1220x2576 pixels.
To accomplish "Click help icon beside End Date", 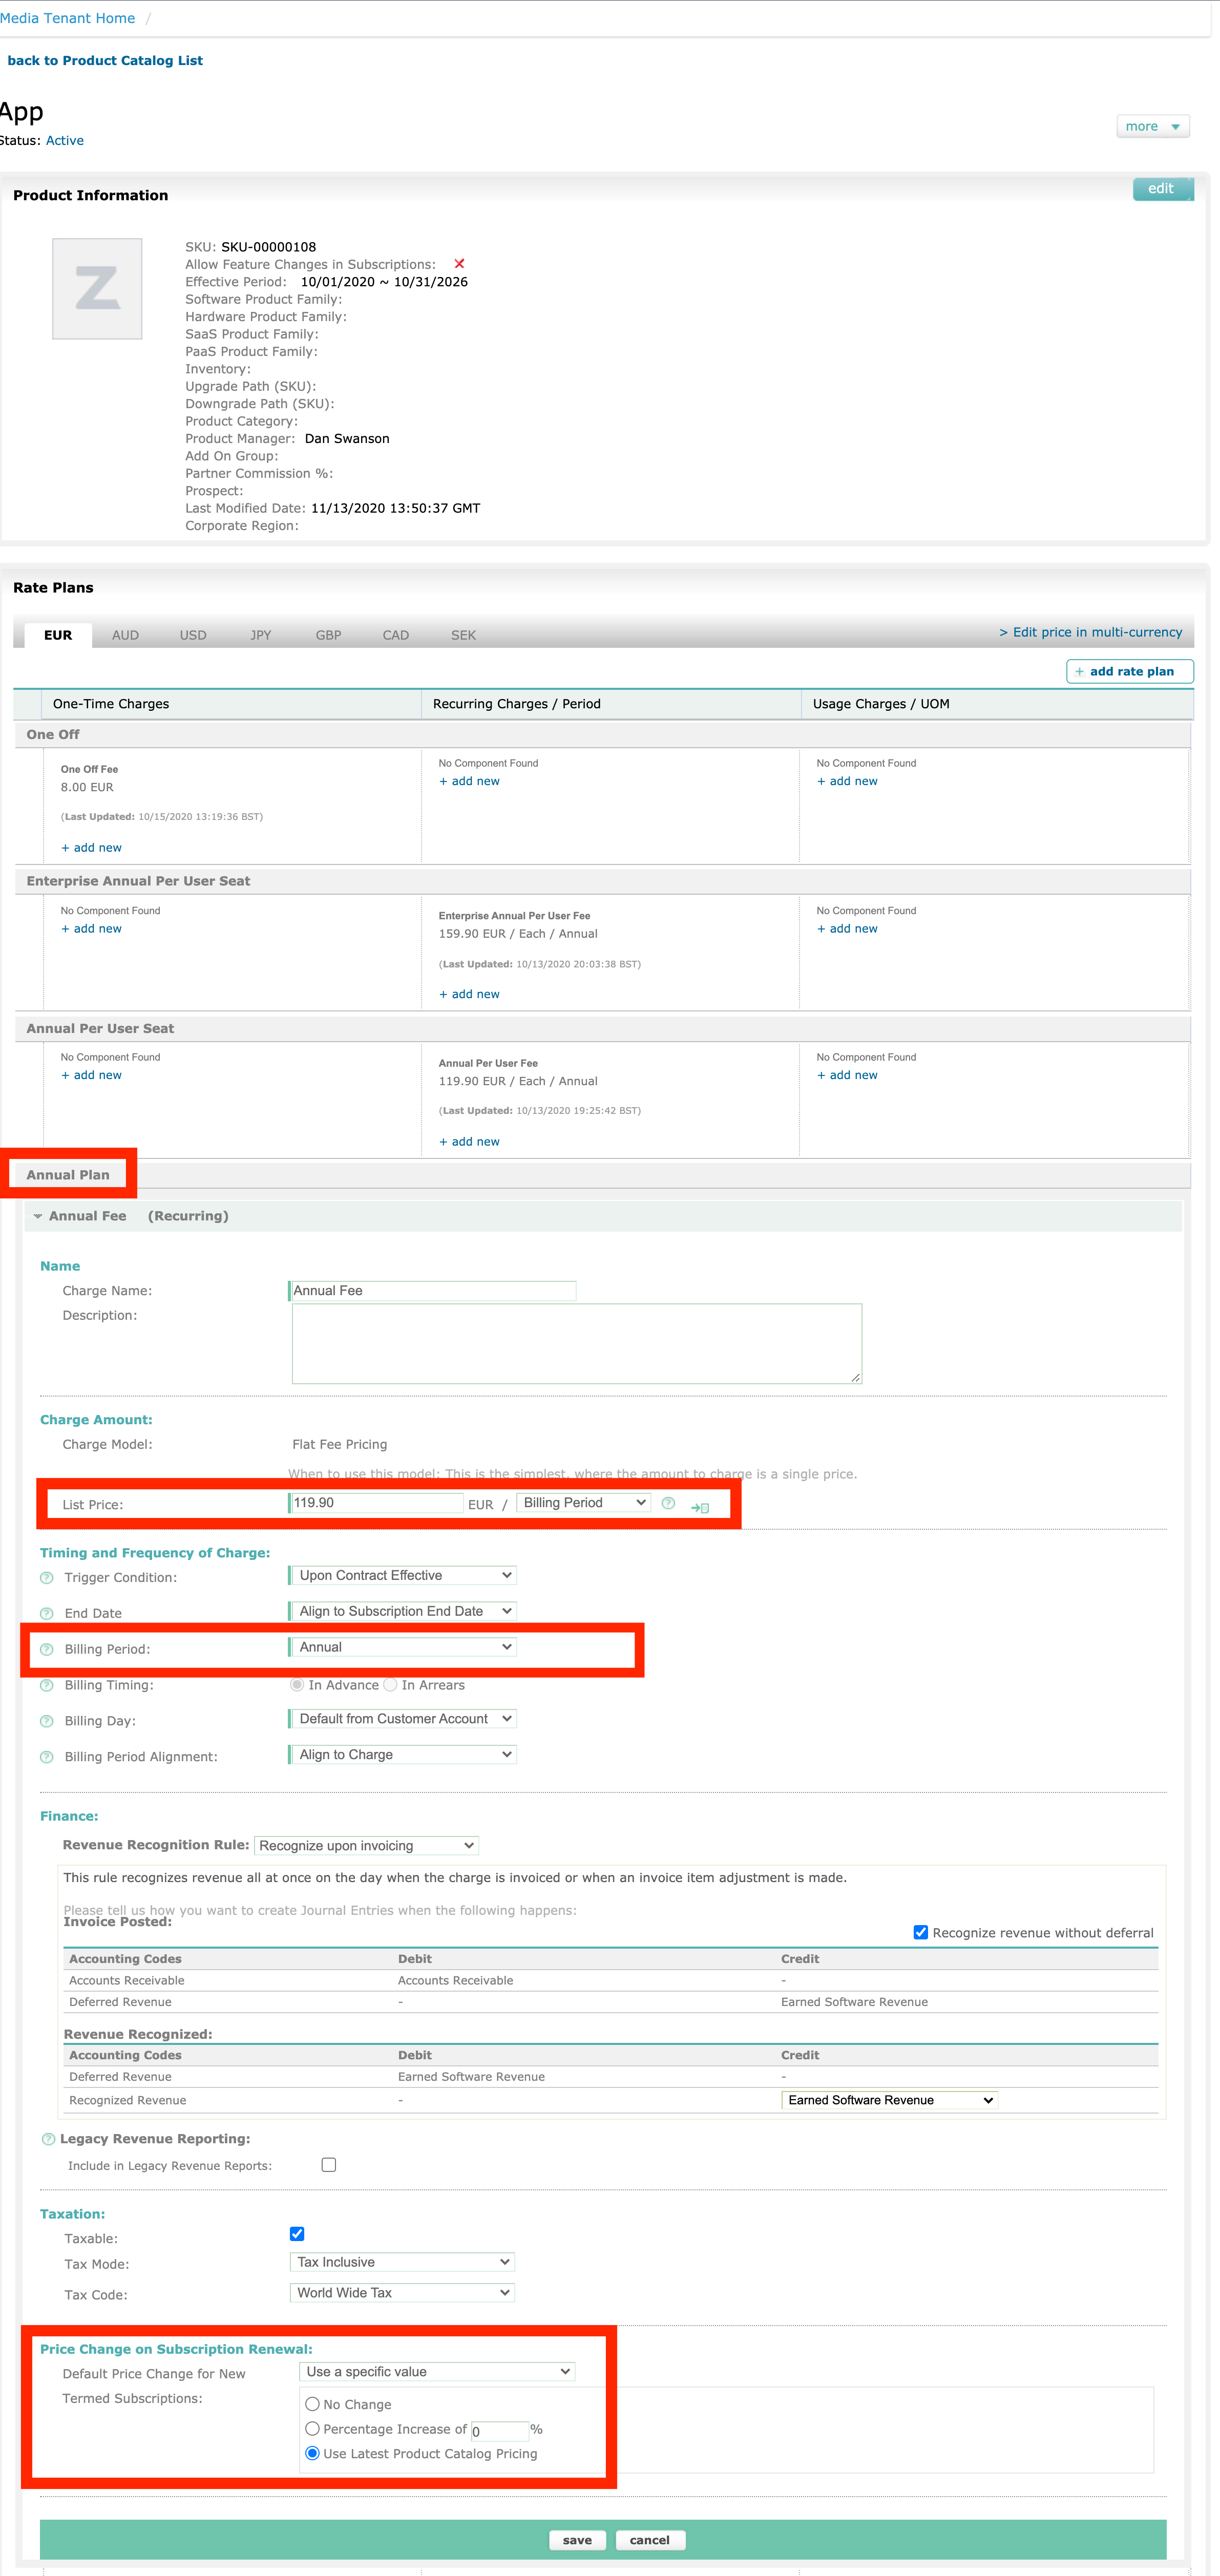I will point(46,1614).
